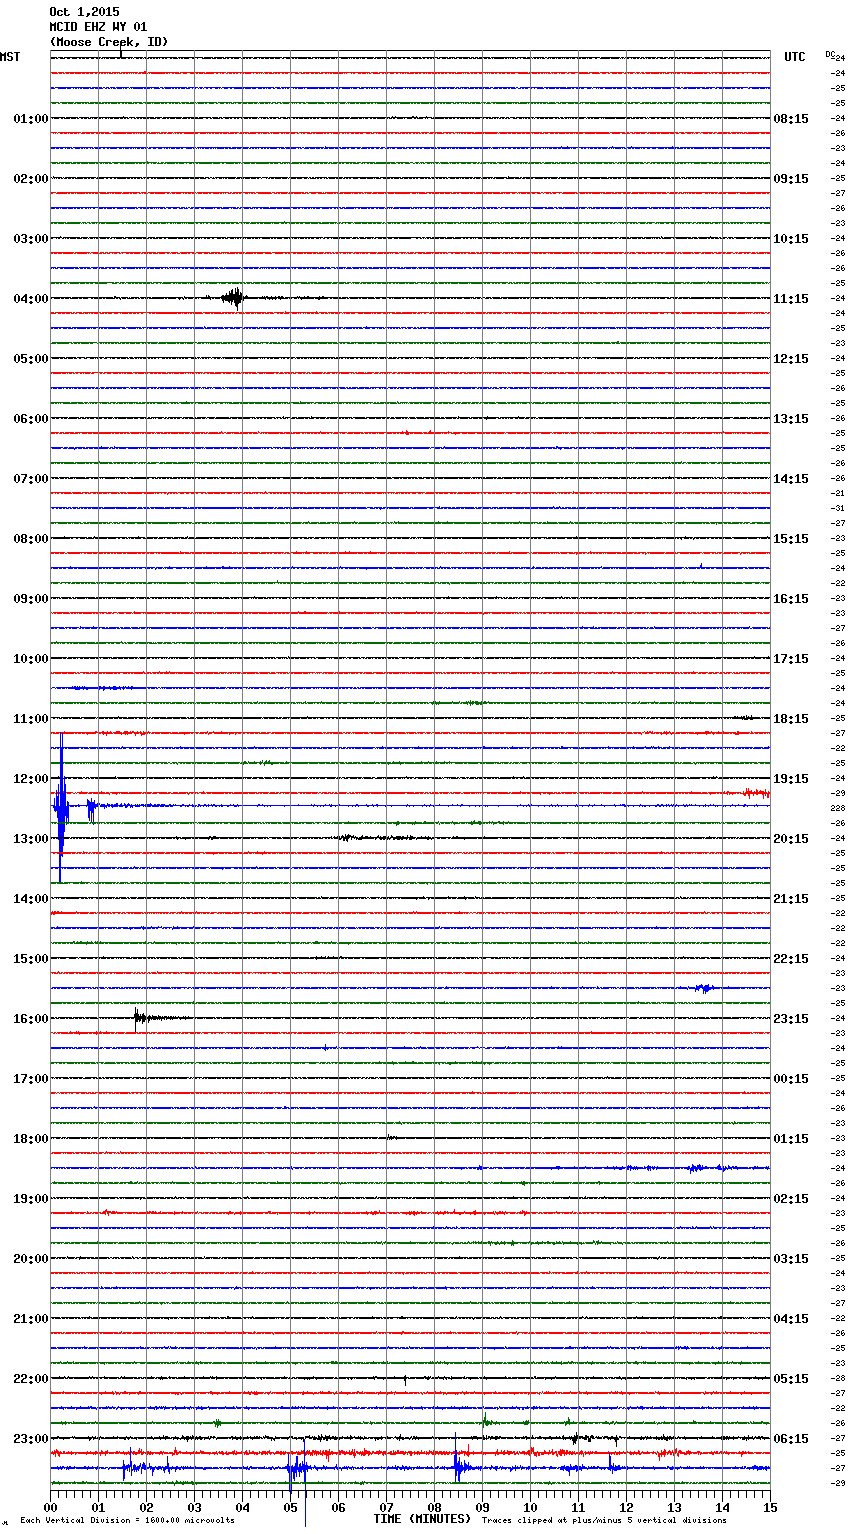Click the black seismic burst on the 04:00 trace

pos(233,298)
